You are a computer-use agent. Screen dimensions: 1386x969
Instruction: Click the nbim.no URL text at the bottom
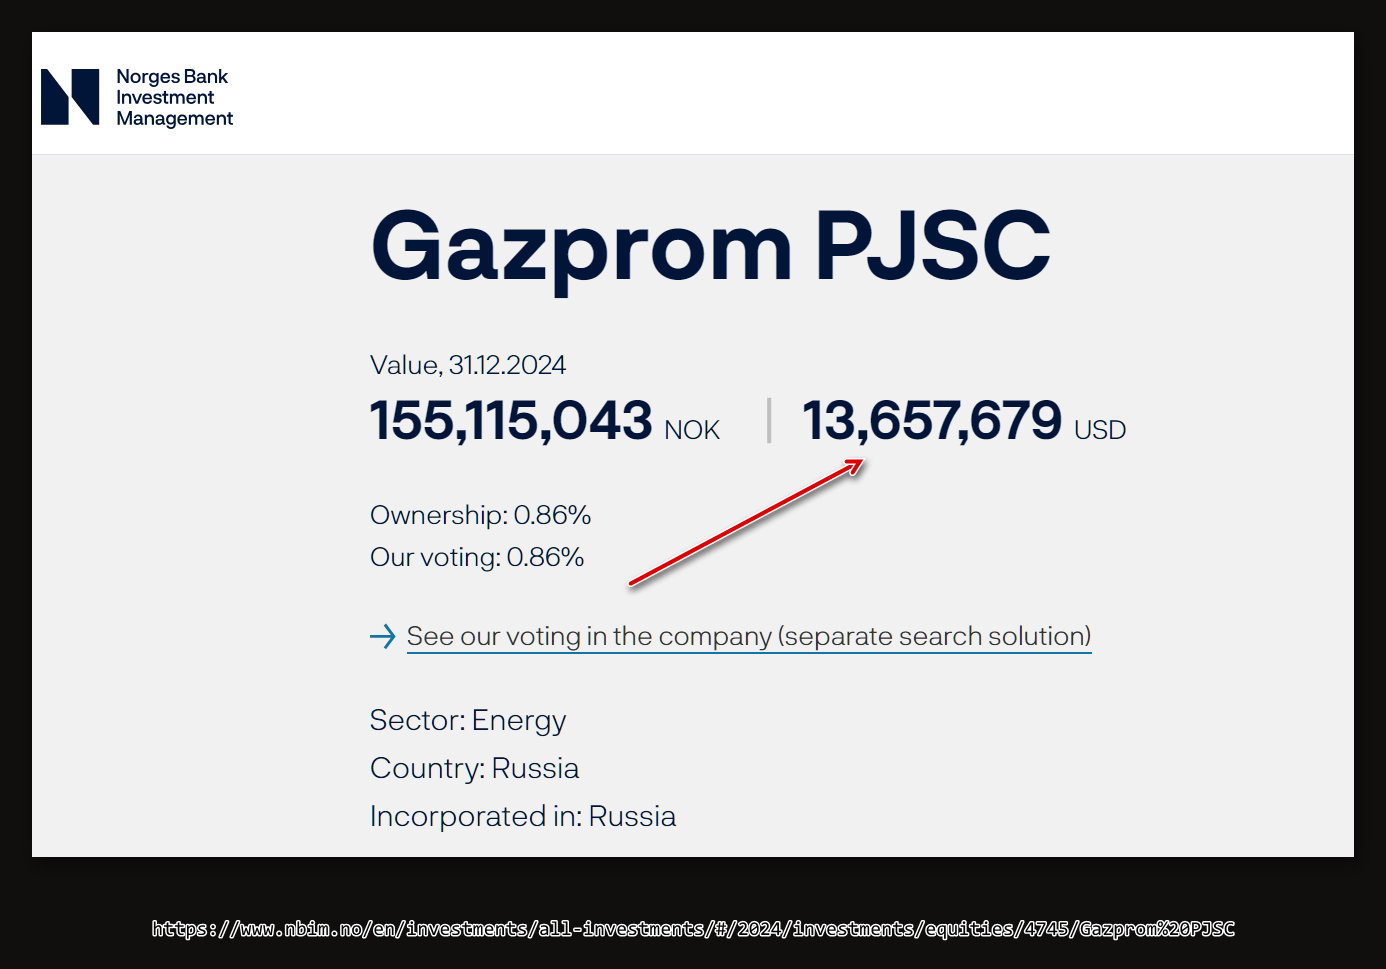click(x=693, y=929)
